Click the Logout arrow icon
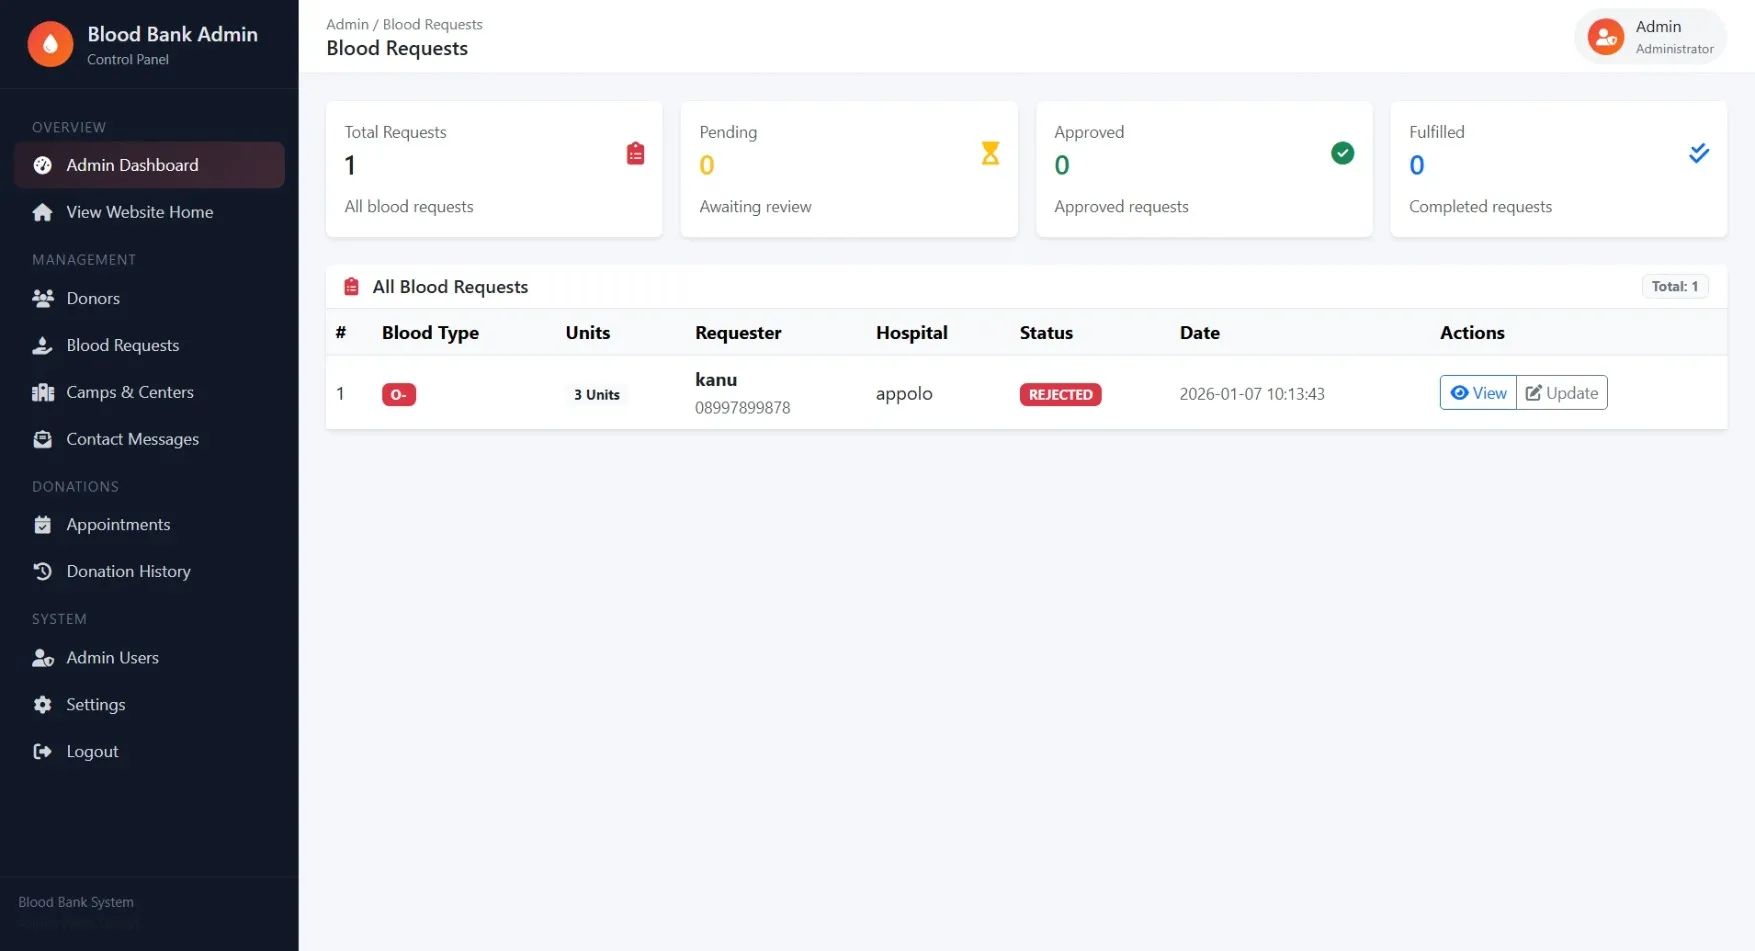 click(x=42, y=751)
